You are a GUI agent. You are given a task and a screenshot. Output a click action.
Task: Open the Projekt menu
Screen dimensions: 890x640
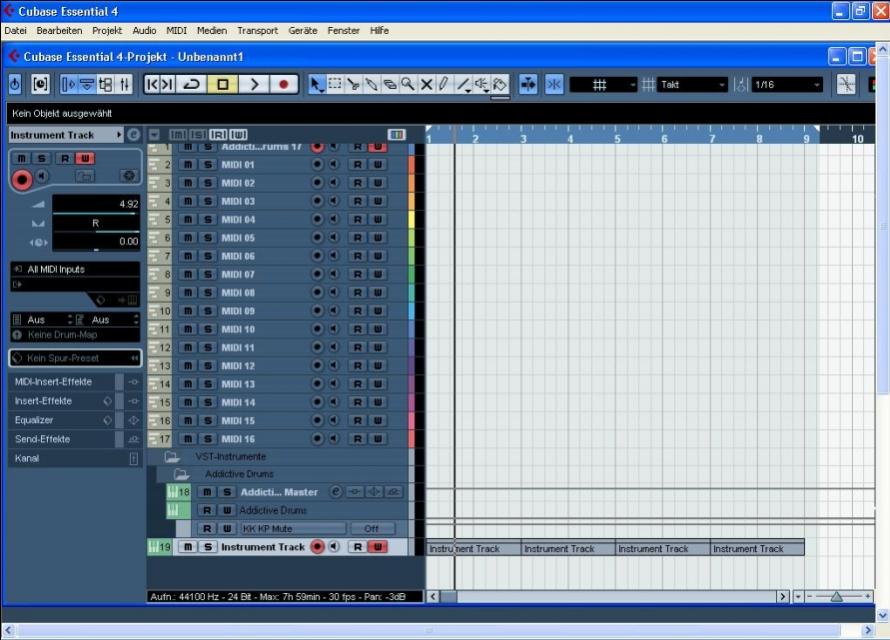(x=107, y=31)
